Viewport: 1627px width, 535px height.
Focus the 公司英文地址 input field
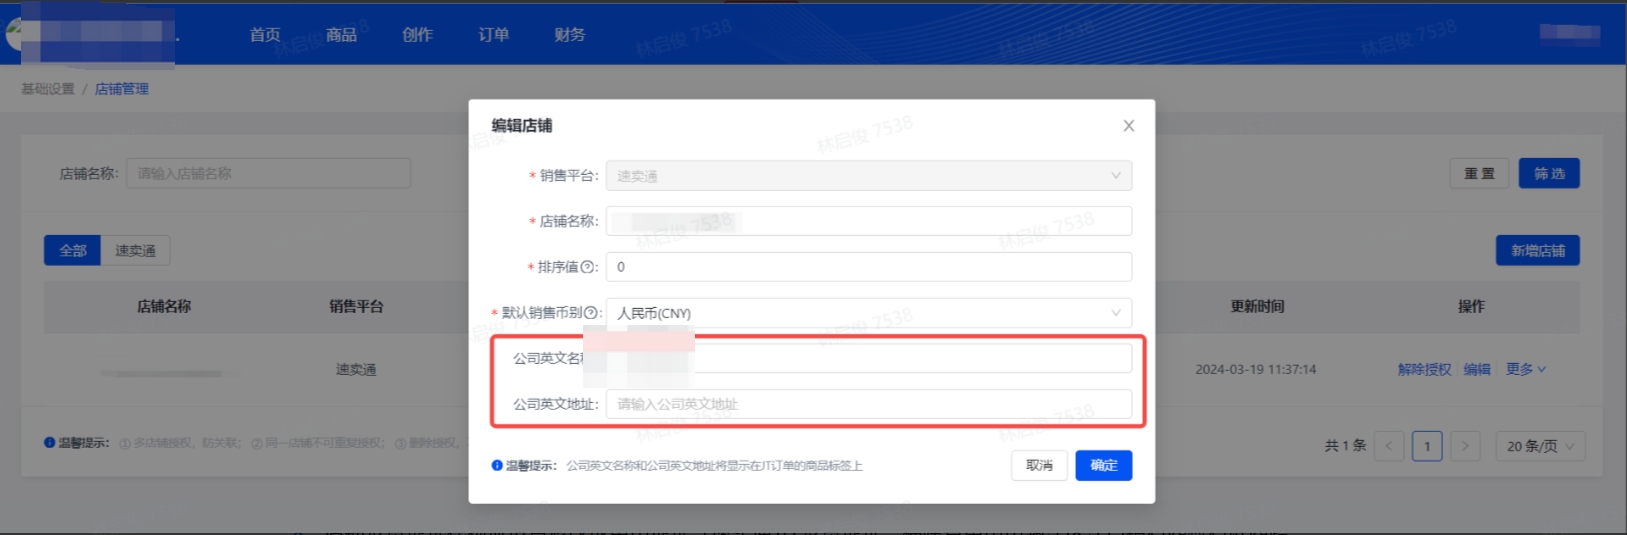[868, 404]
